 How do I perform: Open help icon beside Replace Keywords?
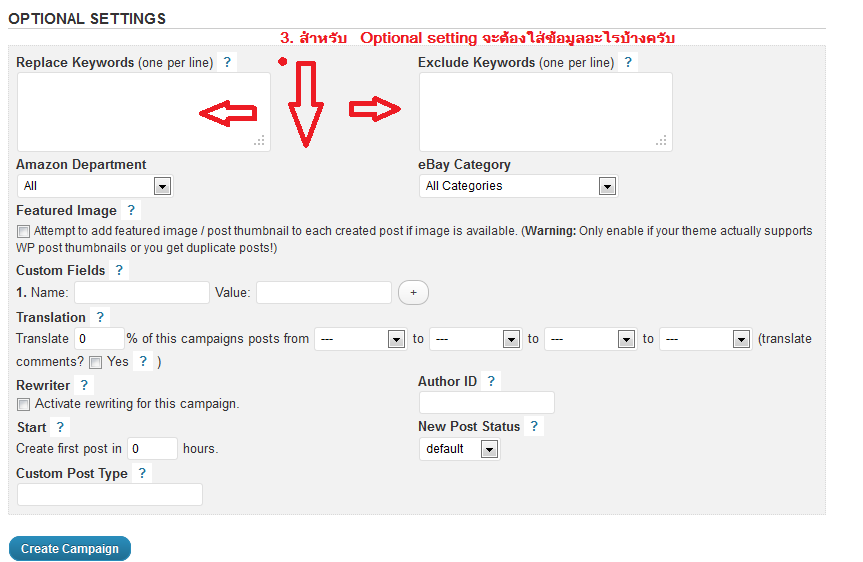(227, 62)
